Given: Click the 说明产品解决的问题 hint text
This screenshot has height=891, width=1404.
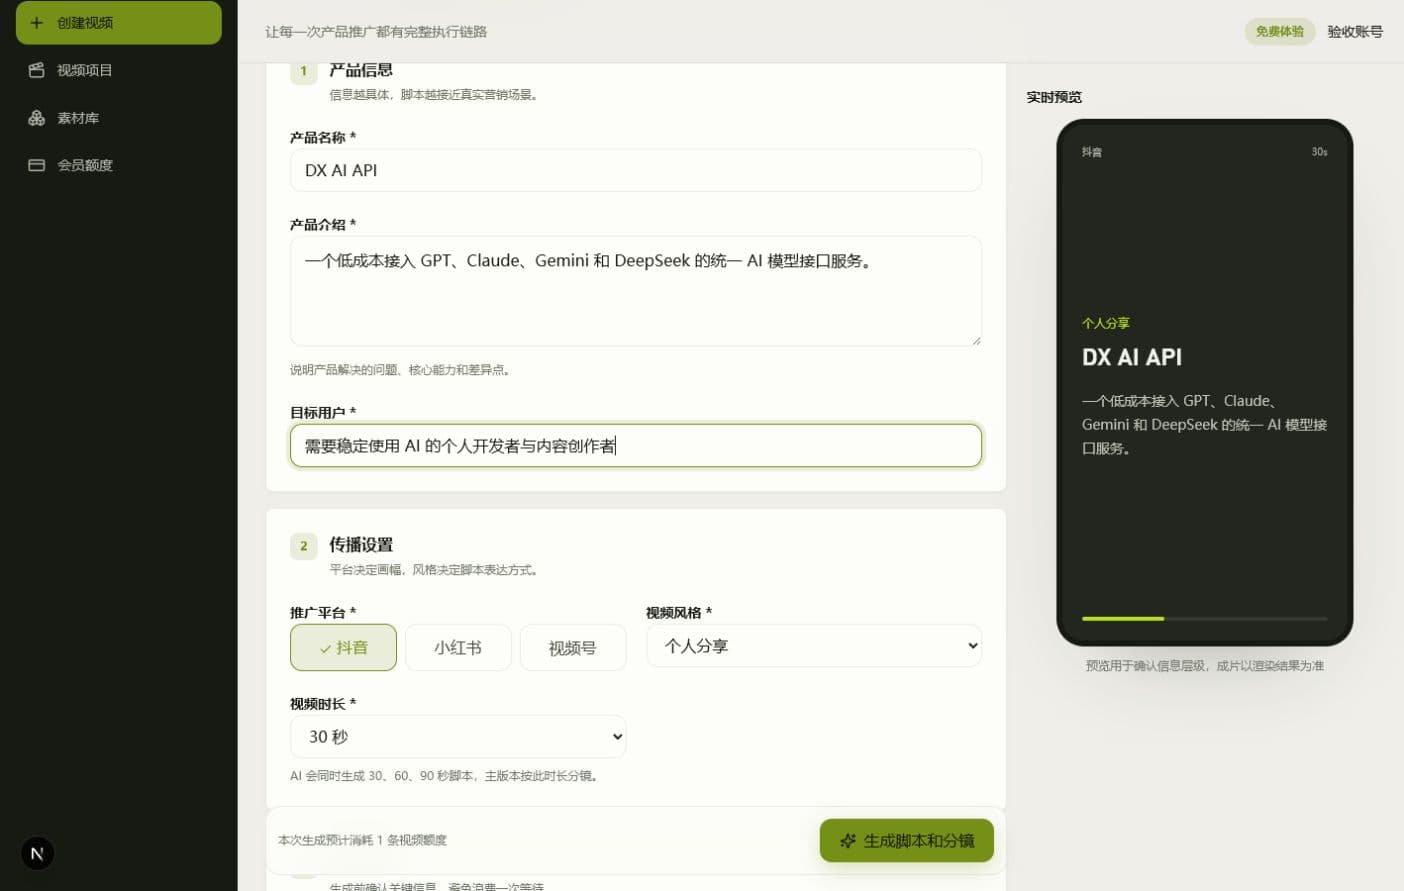Looking at the screenshot, I should pyautogui.click(x=402, y=370).
